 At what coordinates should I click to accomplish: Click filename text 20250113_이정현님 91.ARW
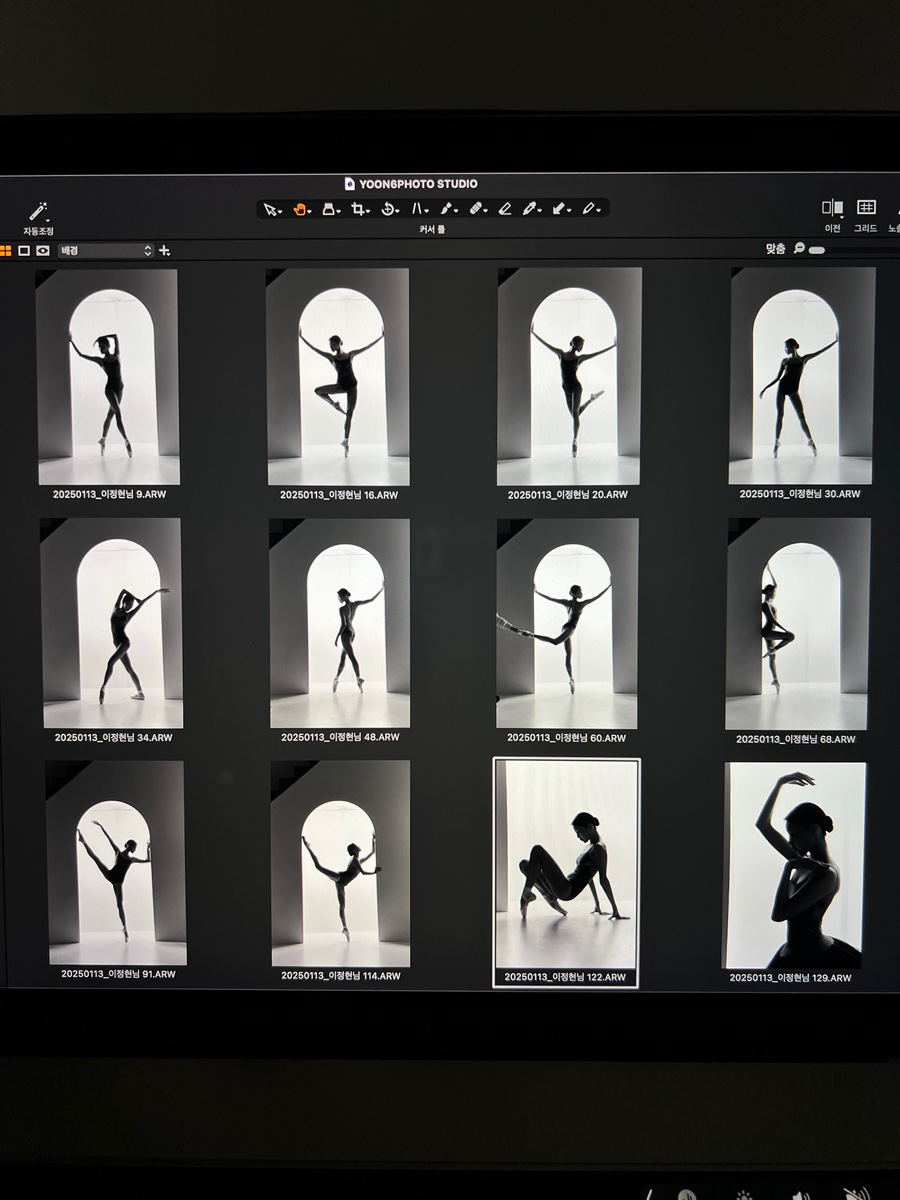coord(119,974)
